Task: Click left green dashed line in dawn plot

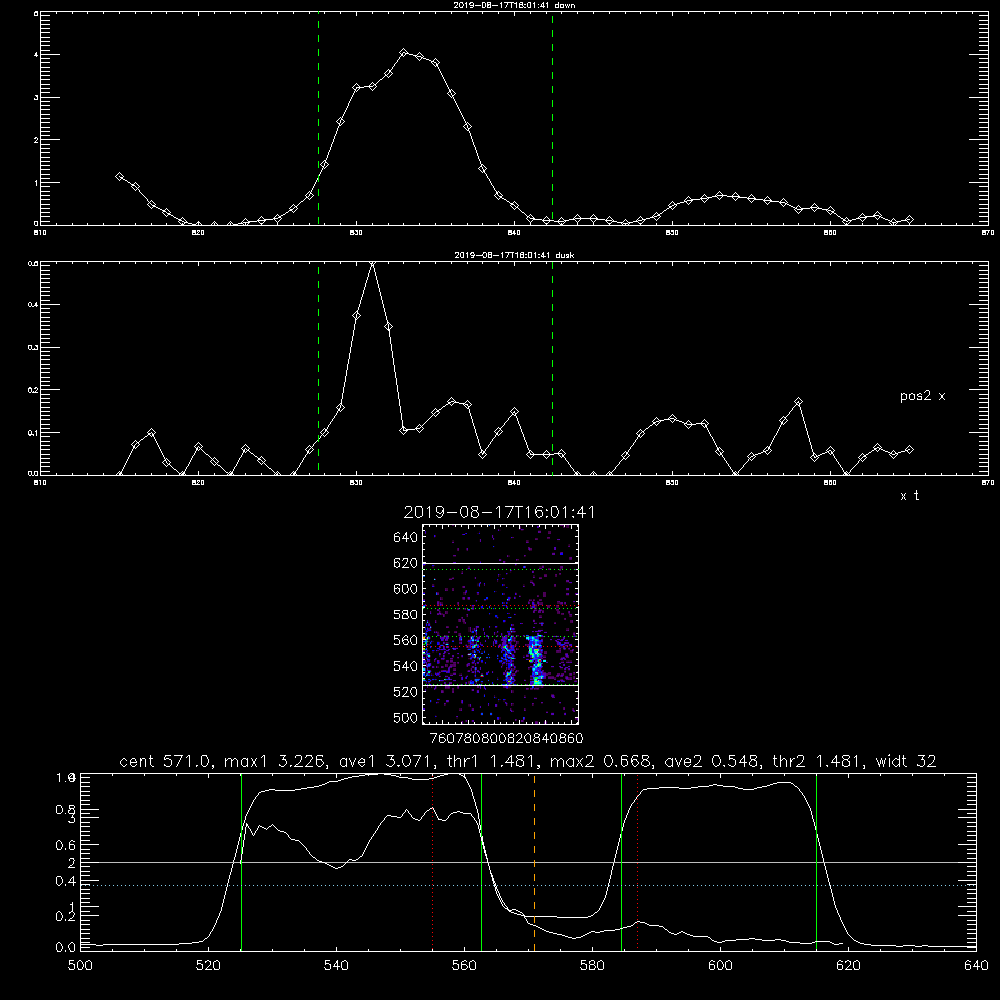Action: click(318, 118)
